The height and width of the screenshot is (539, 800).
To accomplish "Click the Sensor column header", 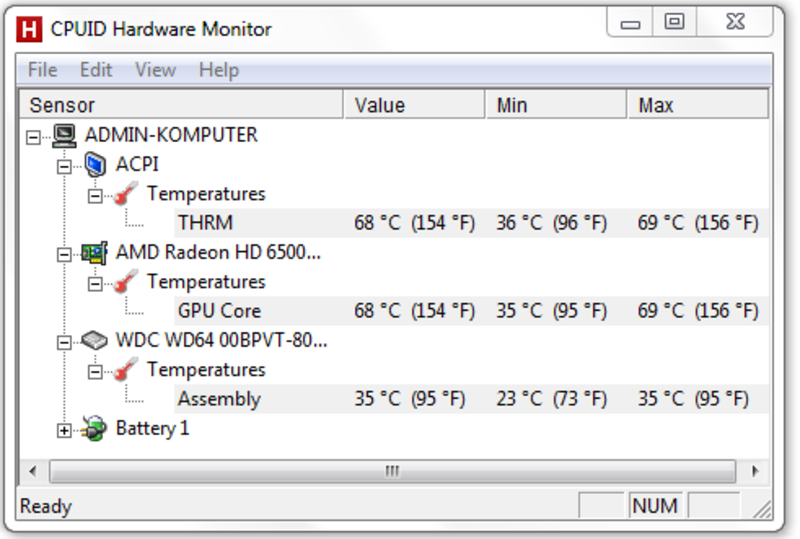I will (x=181, y=105).
